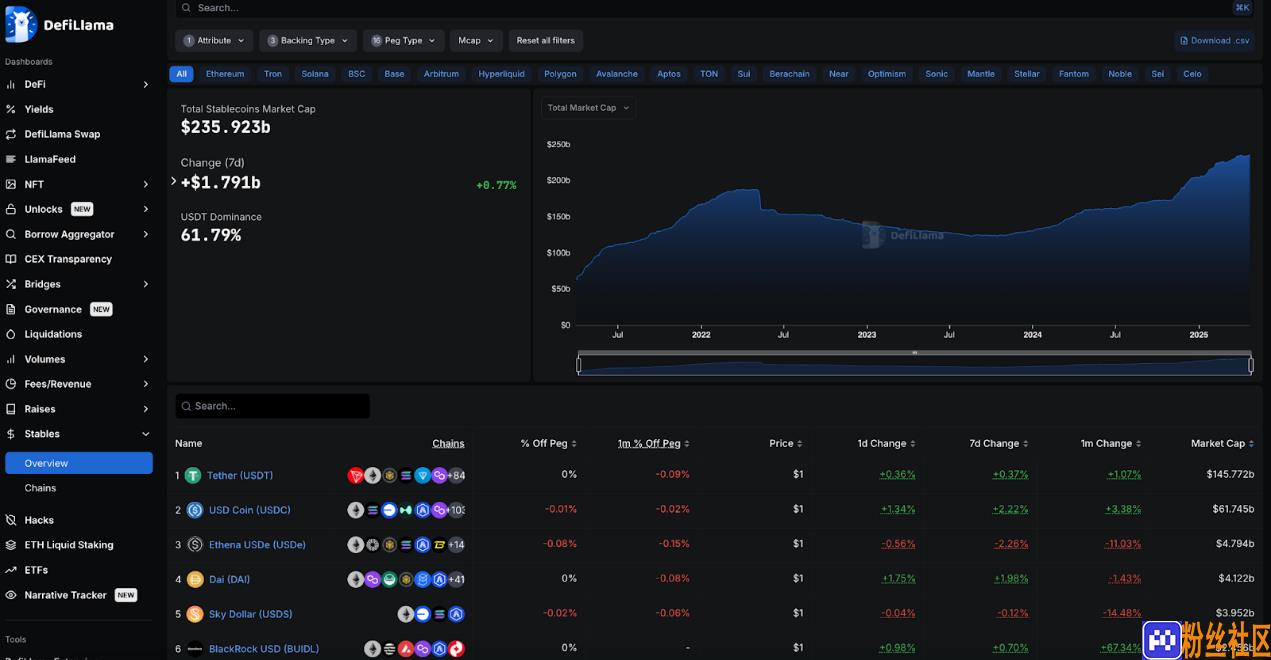Click Reset all filters button
Viewport: 1271px width, 660px height.
point(546,40)
